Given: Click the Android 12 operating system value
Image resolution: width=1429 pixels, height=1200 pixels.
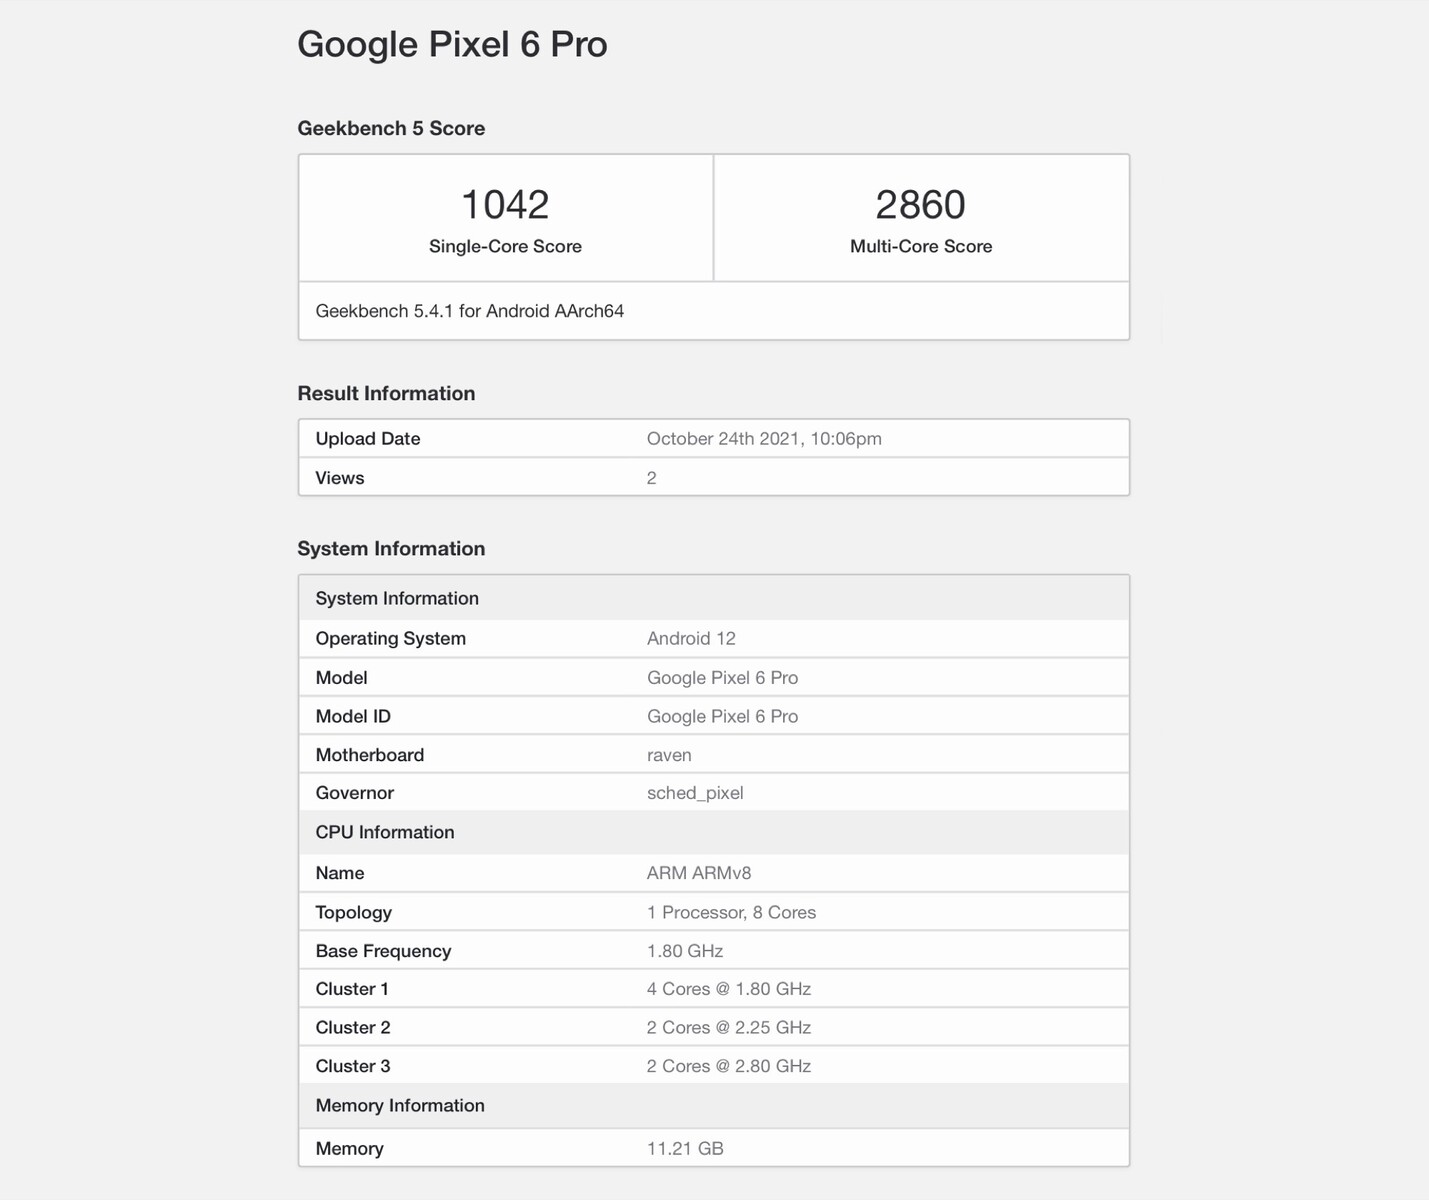Looking at the screenshot, I should pyautogui.click(x=691, y=639).
